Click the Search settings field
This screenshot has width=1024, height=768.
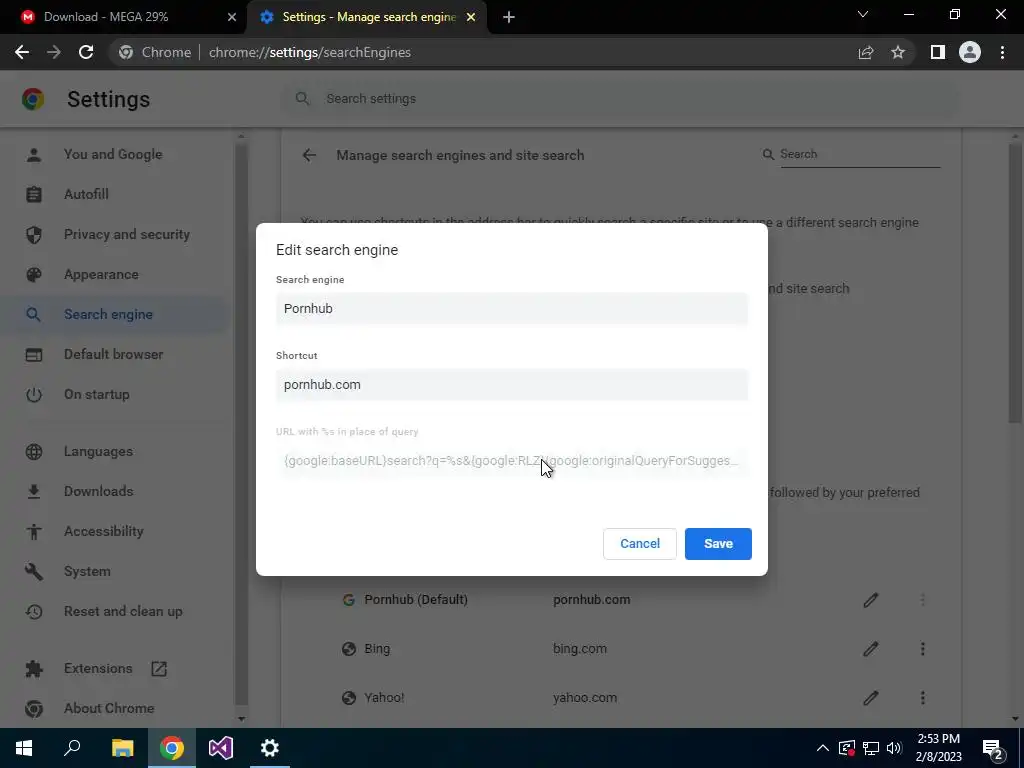click(x=620, y=99)
